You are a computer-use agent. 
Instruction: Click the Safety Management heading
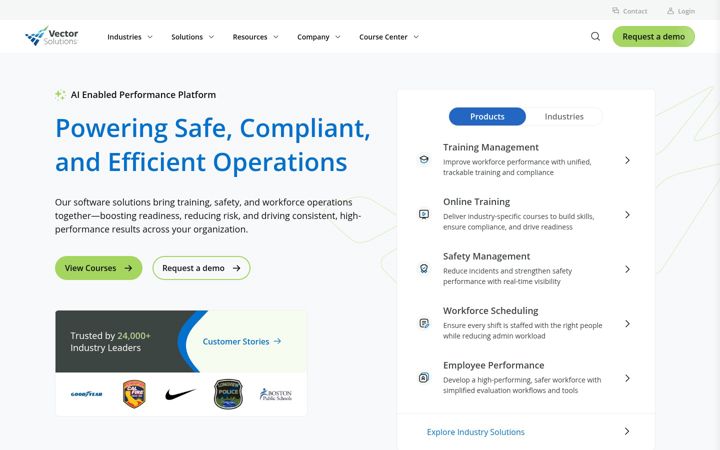point(486,256)
